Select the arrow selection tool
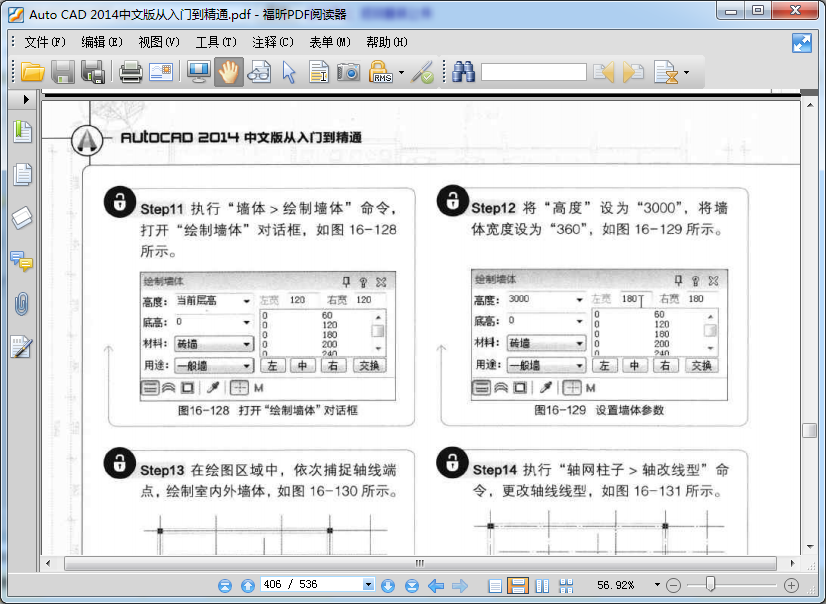The height and width of the screenshot is (604, 826). click(289, 72)
